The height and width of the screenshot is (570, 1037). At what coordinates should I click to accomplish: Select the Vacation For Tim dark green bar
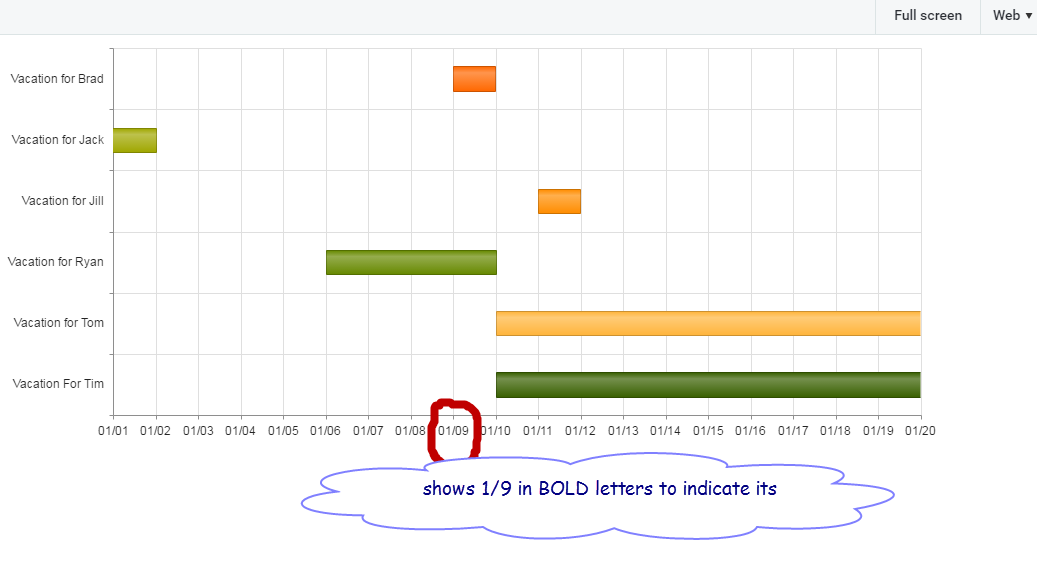point(708,385)
